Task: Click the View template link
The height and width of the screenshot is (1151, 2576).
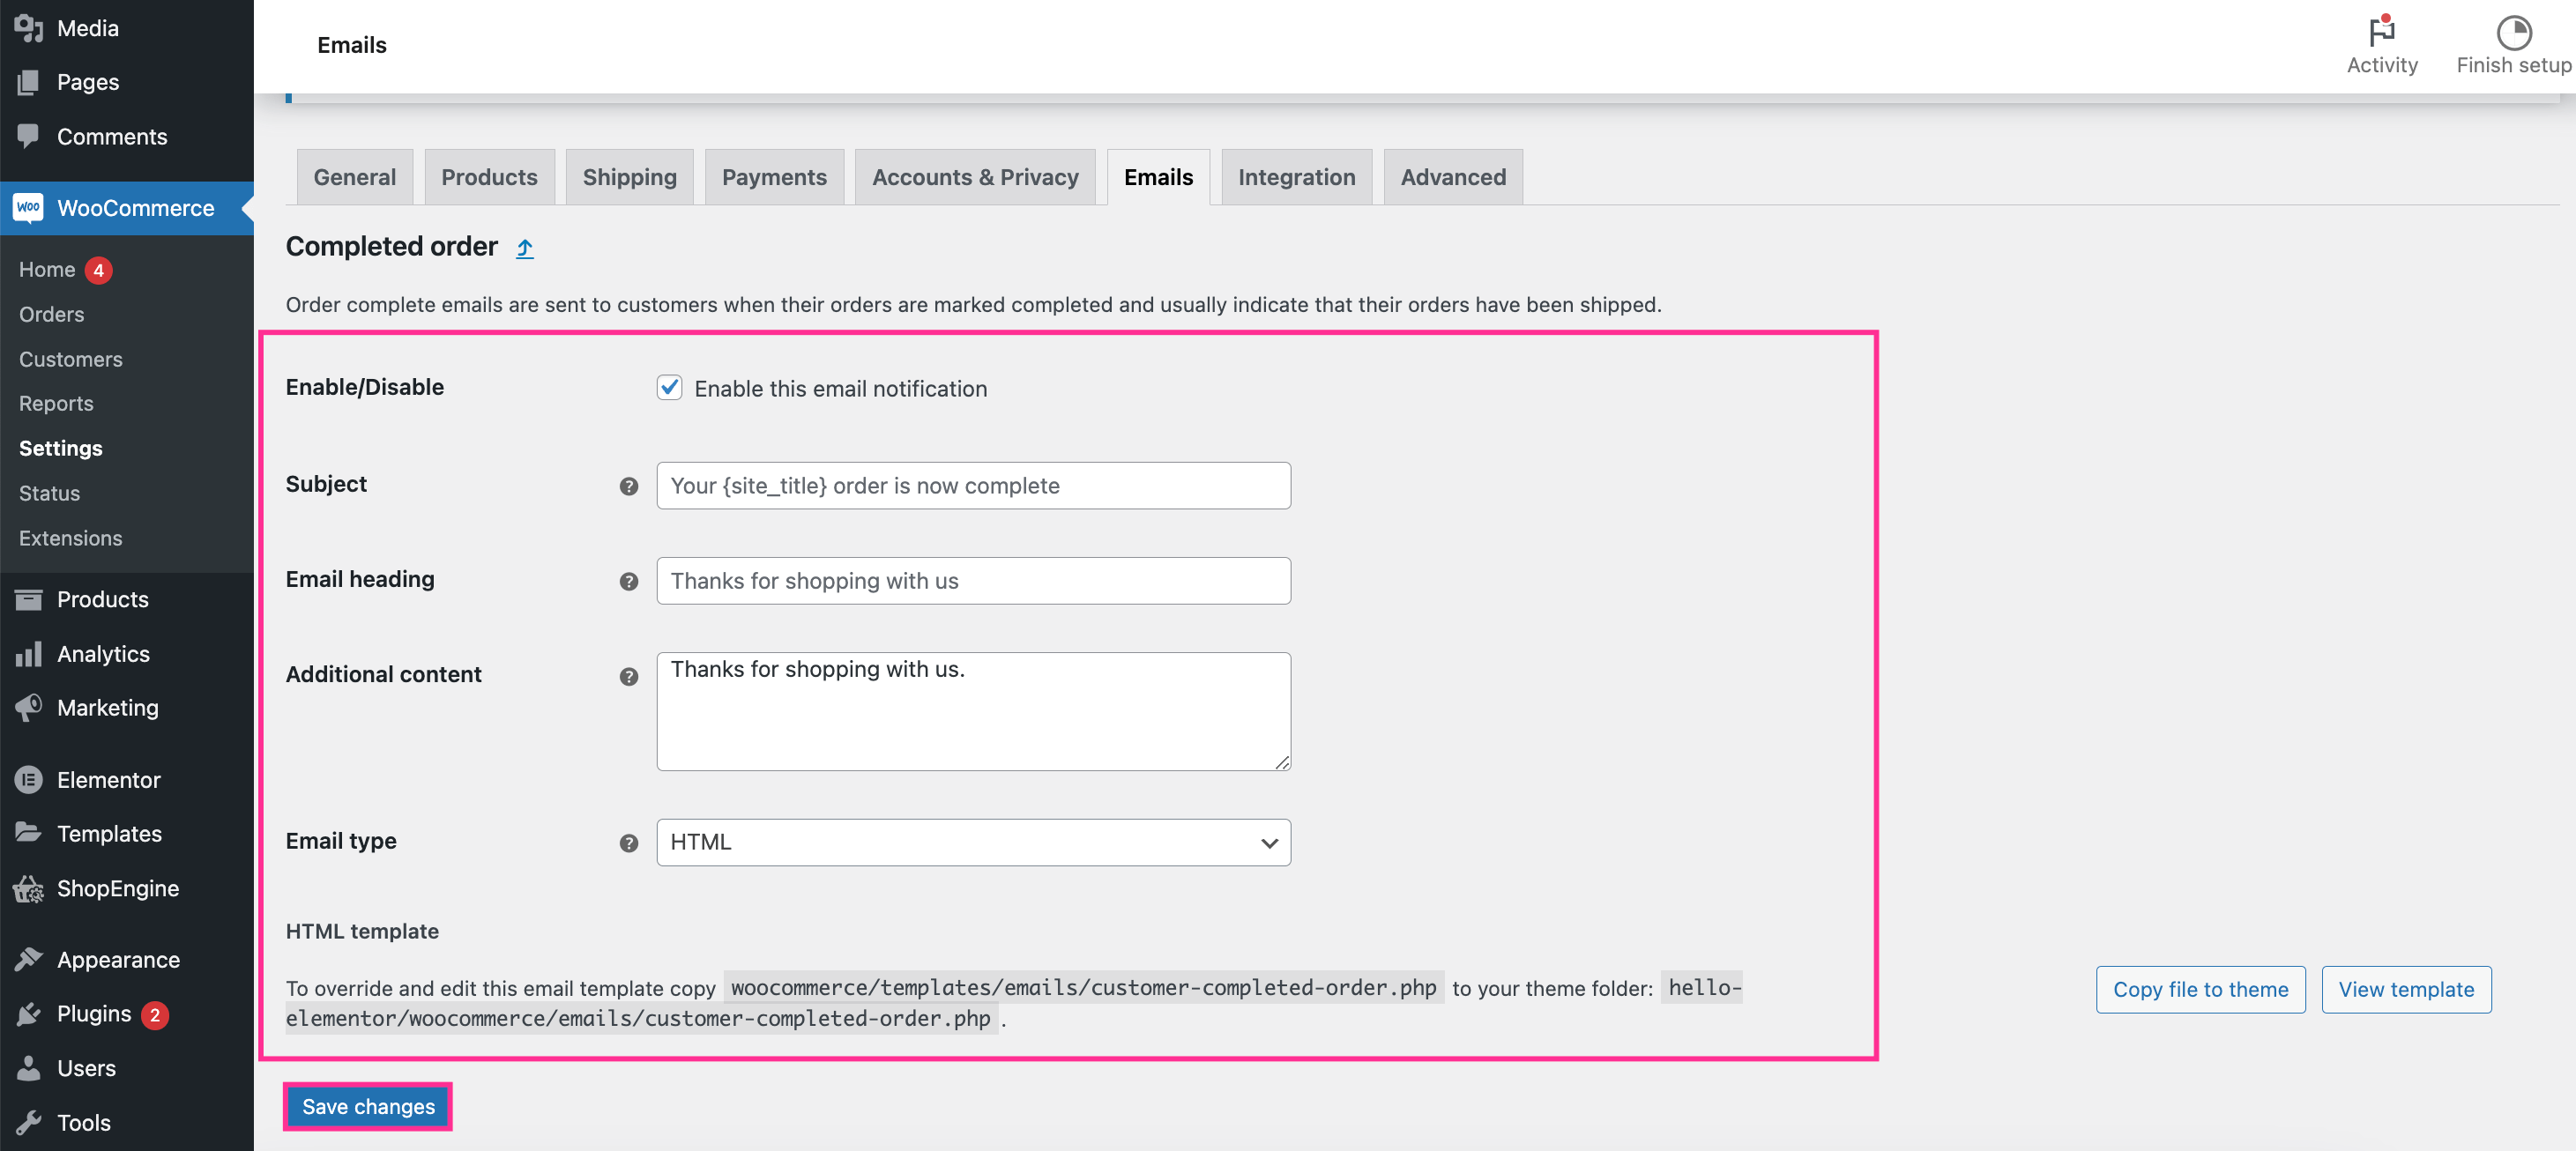Action: tap(2403, 989)
